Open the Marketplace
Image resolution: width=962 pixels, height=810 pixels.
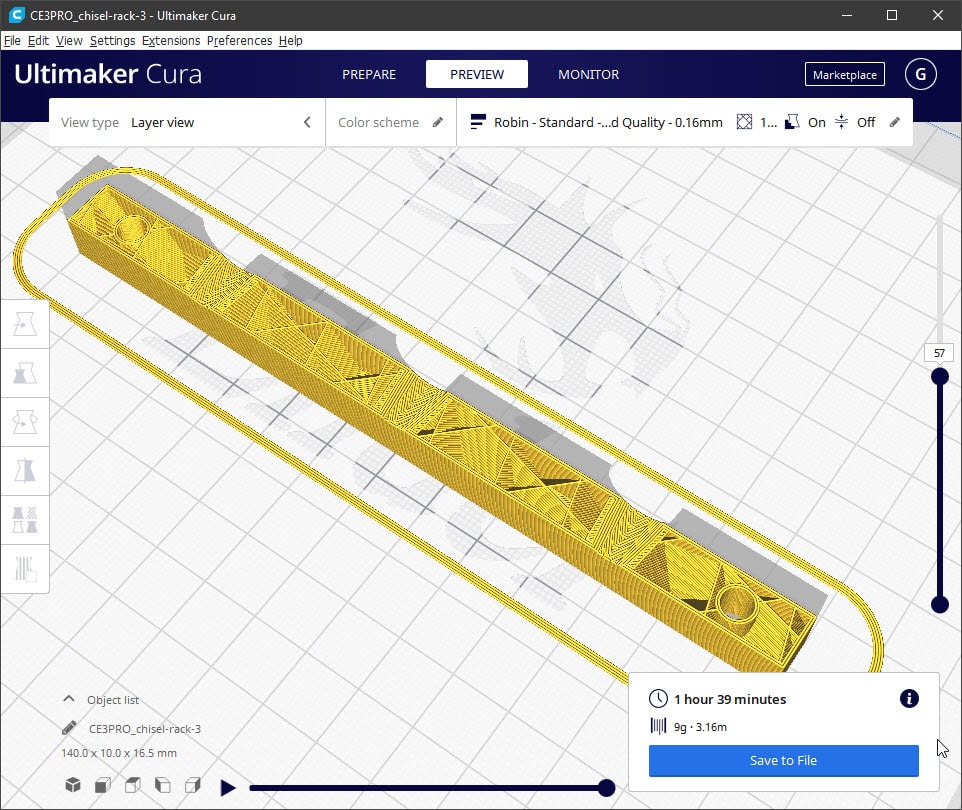coord(844,74)
